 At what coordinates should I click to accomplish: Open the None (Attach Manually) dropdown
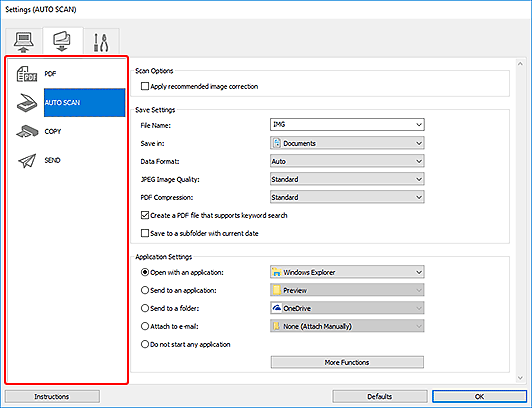tap(347, 326)
